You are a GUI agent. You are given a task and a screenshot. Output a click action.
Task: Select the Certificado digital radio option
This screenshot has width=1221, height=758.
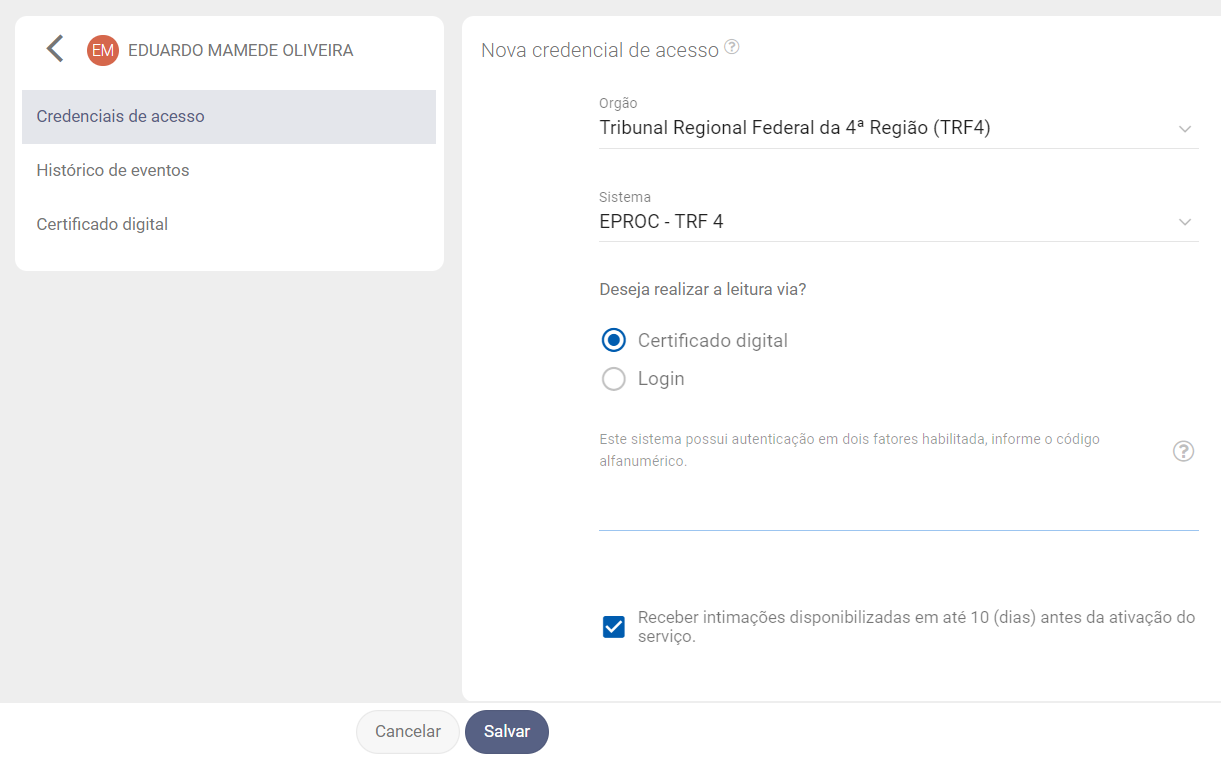click(x=613, y=341)
